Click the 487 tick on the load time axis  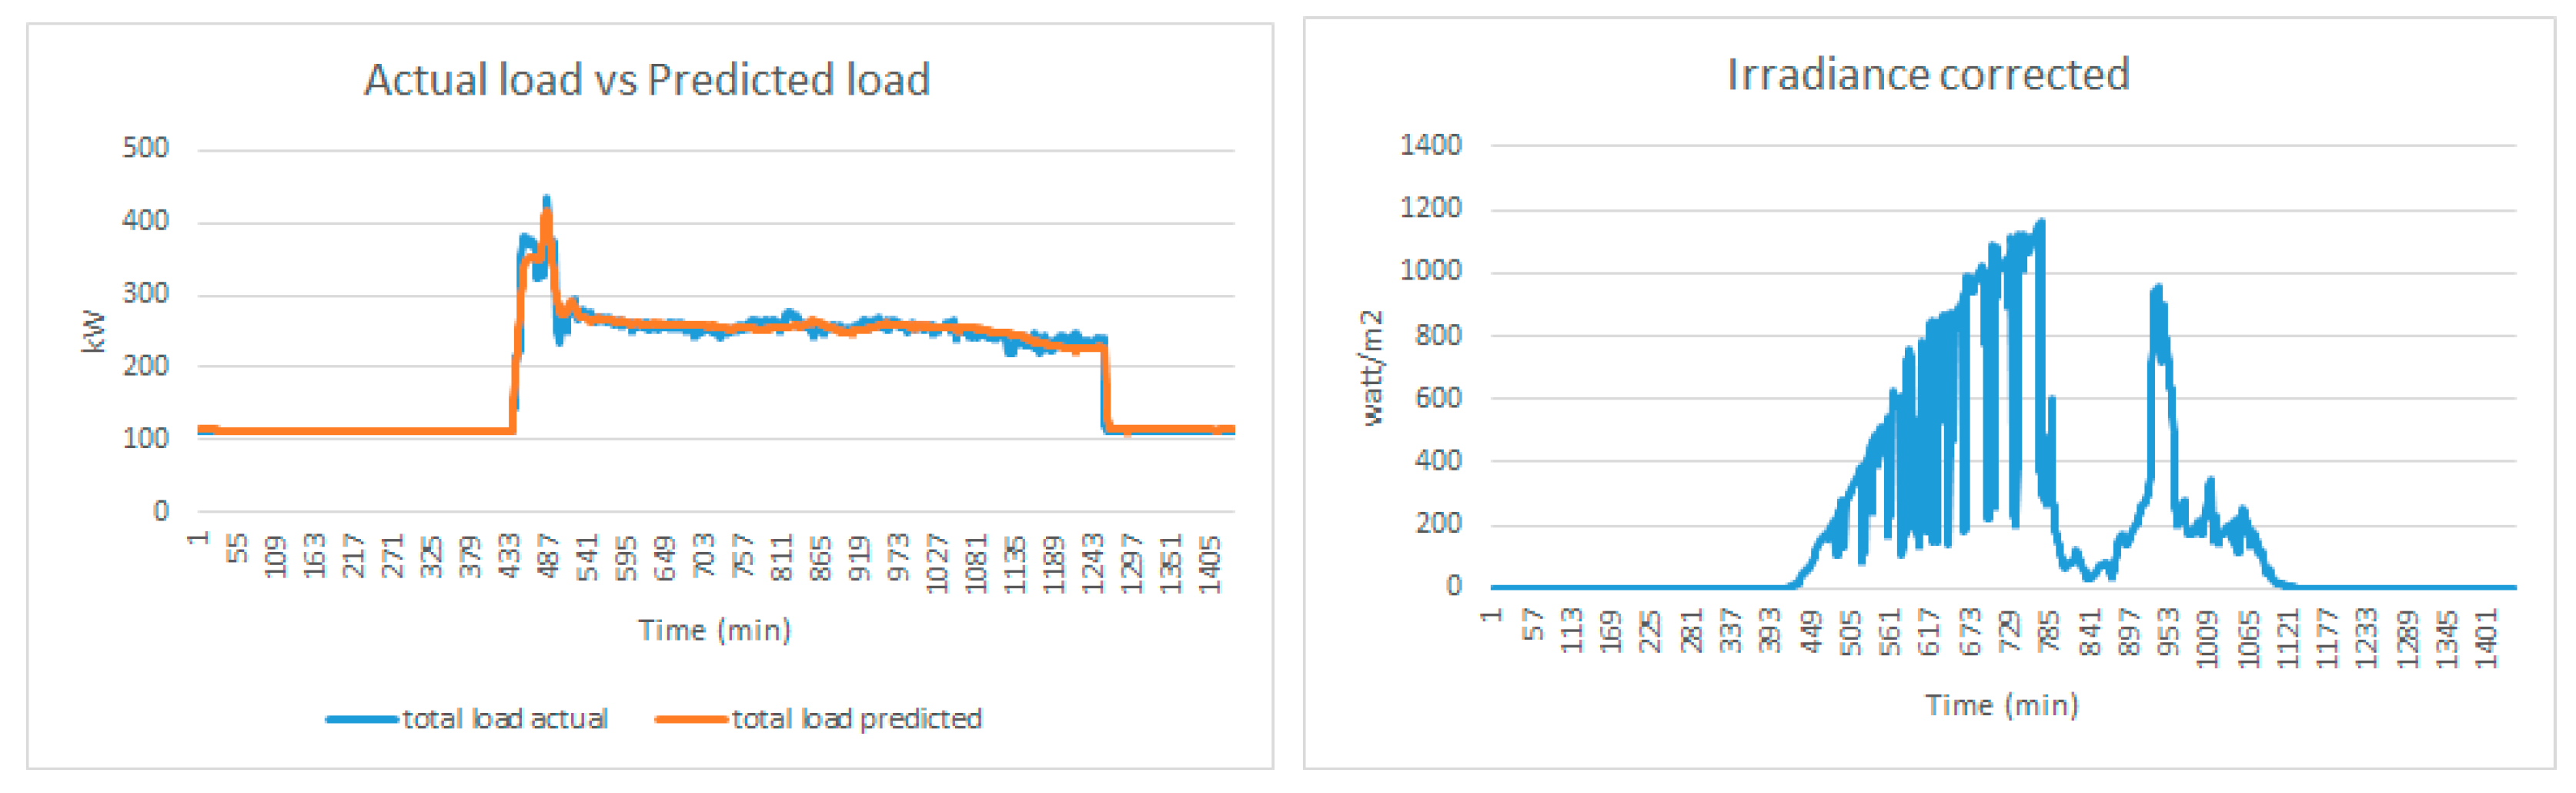tap(548, 556)
